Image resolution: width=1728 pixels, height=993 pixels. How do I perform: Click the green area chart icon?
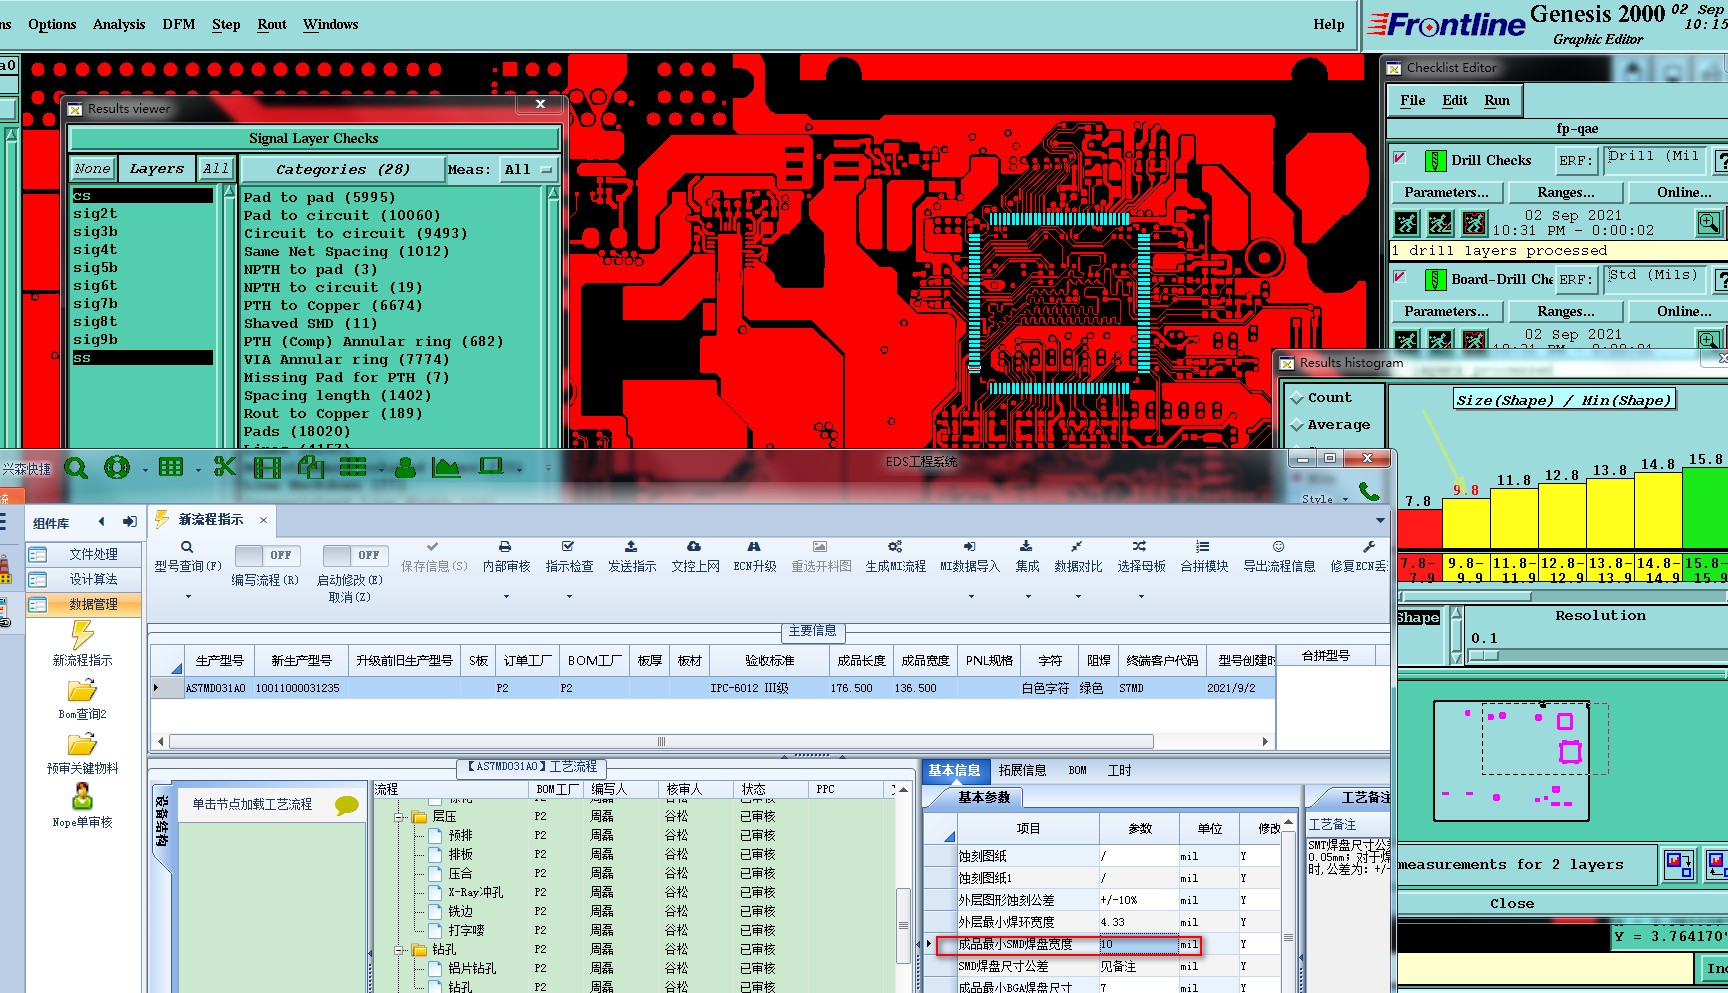pos(446,467)
